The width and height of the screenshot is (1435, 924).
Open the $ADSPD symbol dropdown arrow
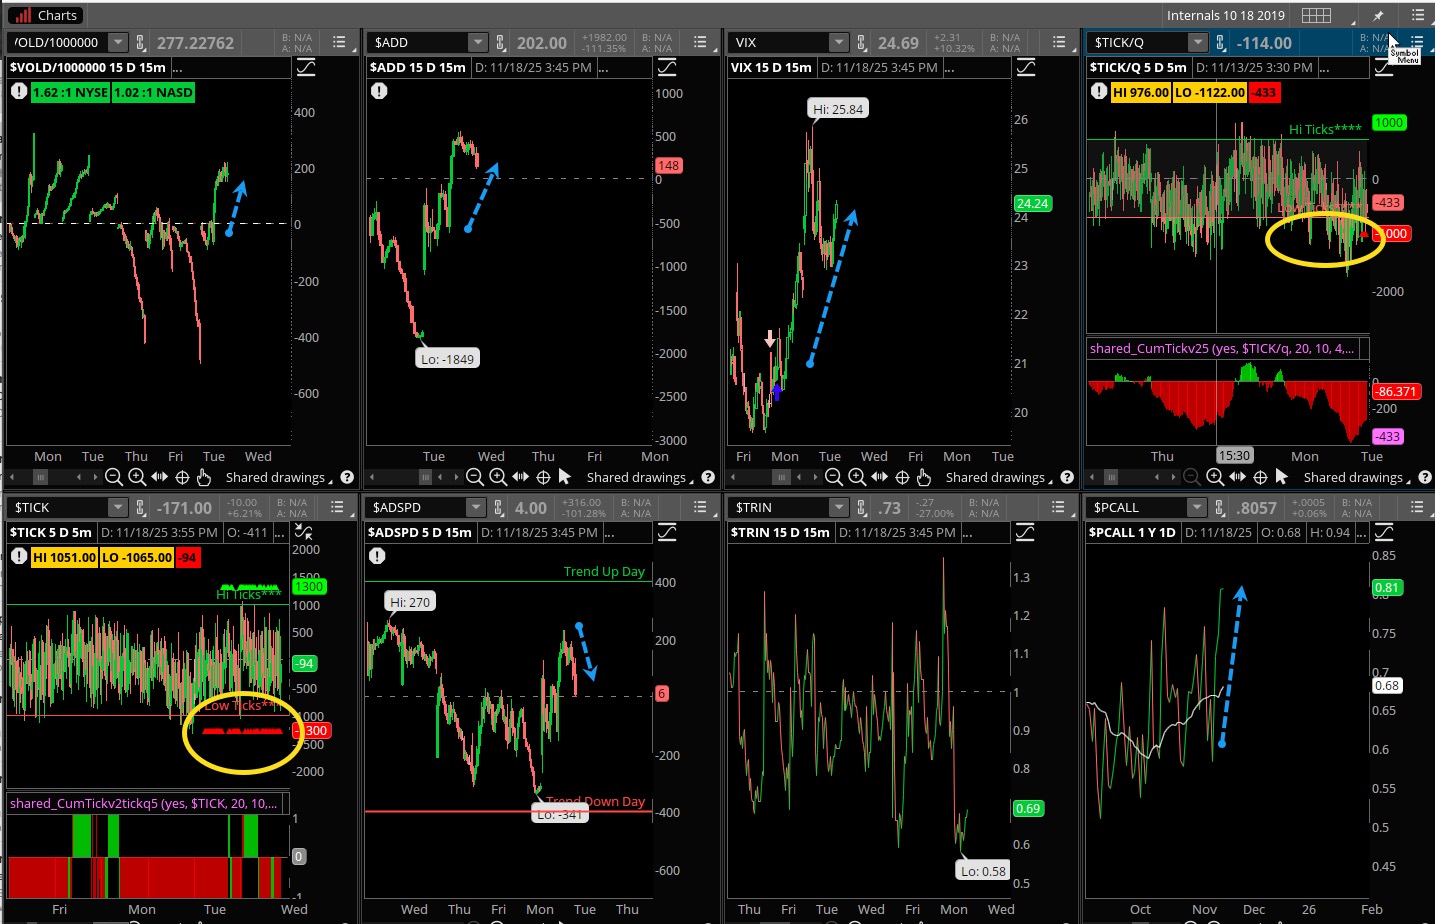[x=476, y=507]
